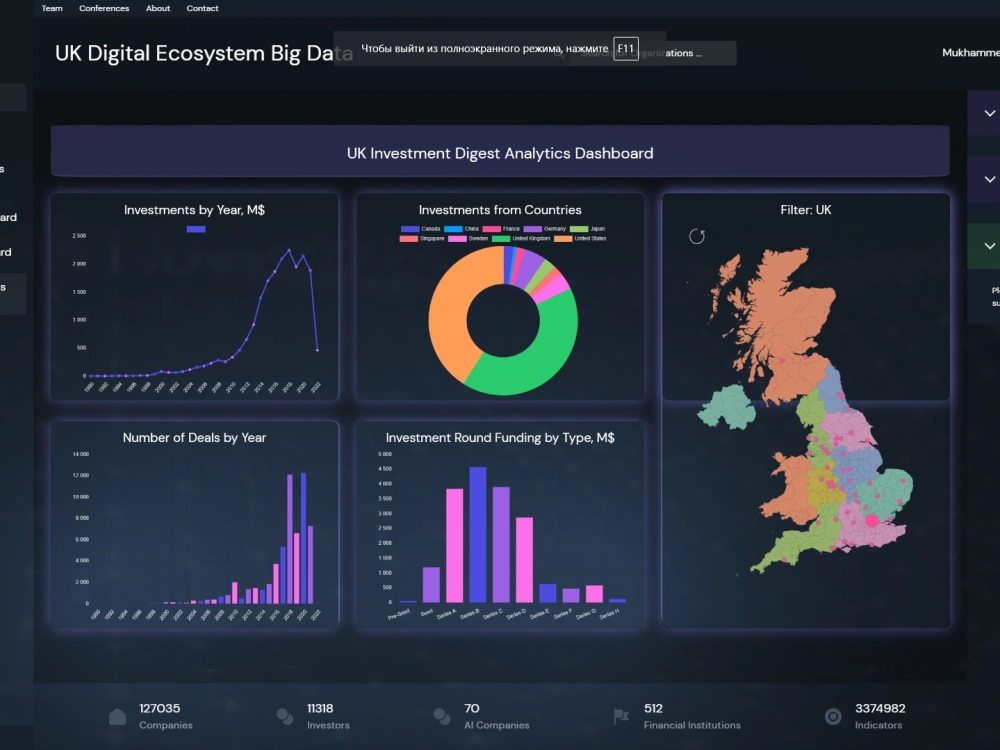Click the Indicators target icon

point(833,716)
